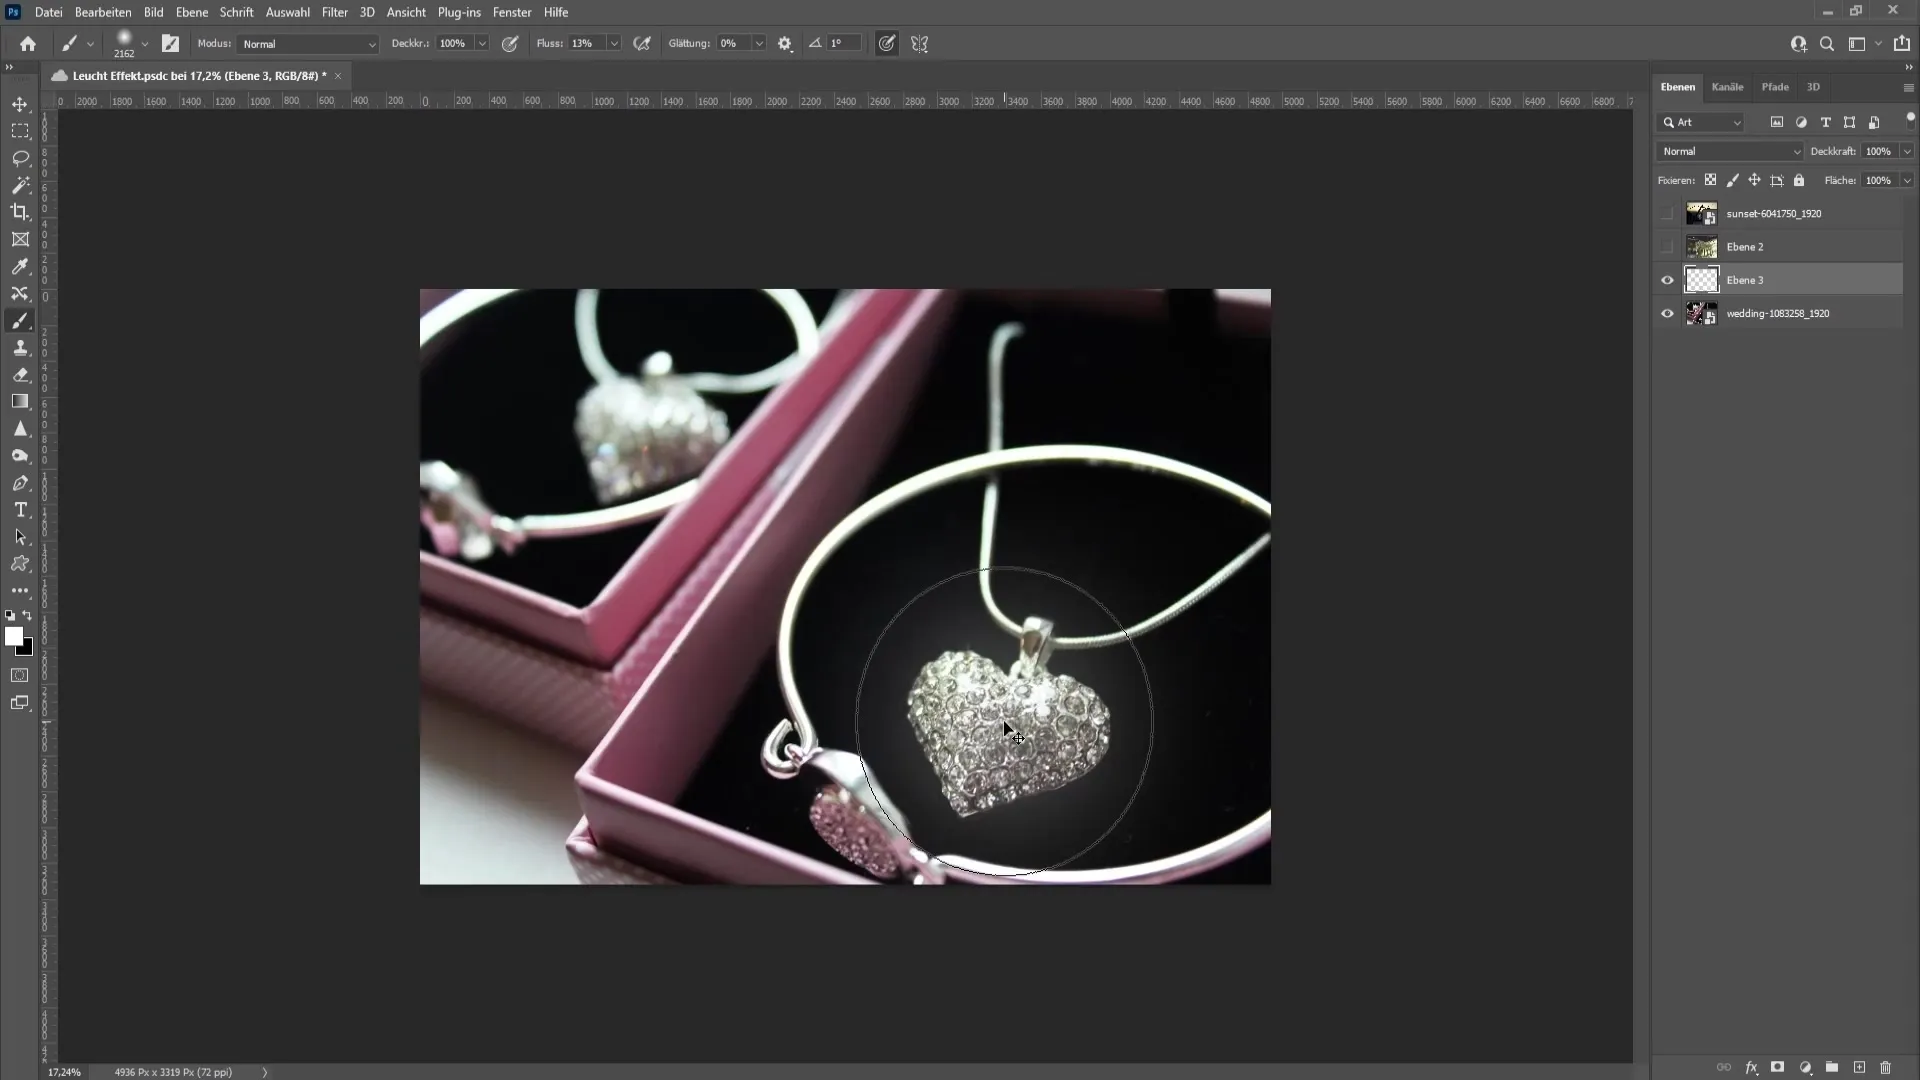
Task: Click the Ansicht menu item
Action: (406, 12)
